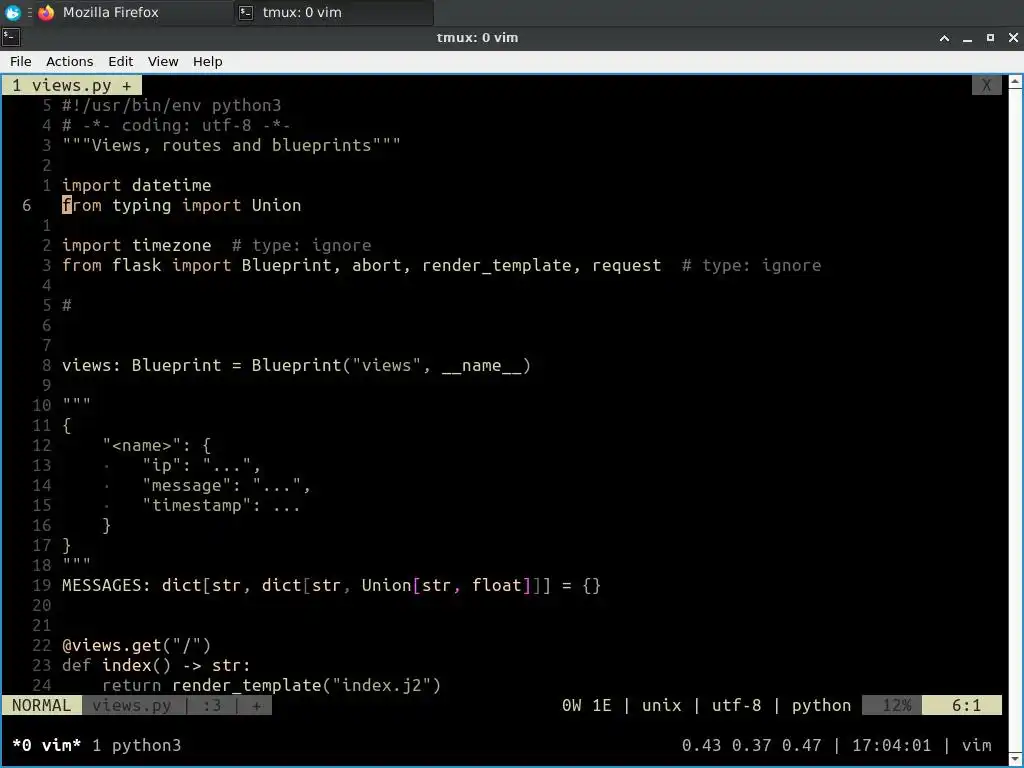Screen dimensions: 1024x768
Task: Select the views.py vim tab
Action: 72,86
